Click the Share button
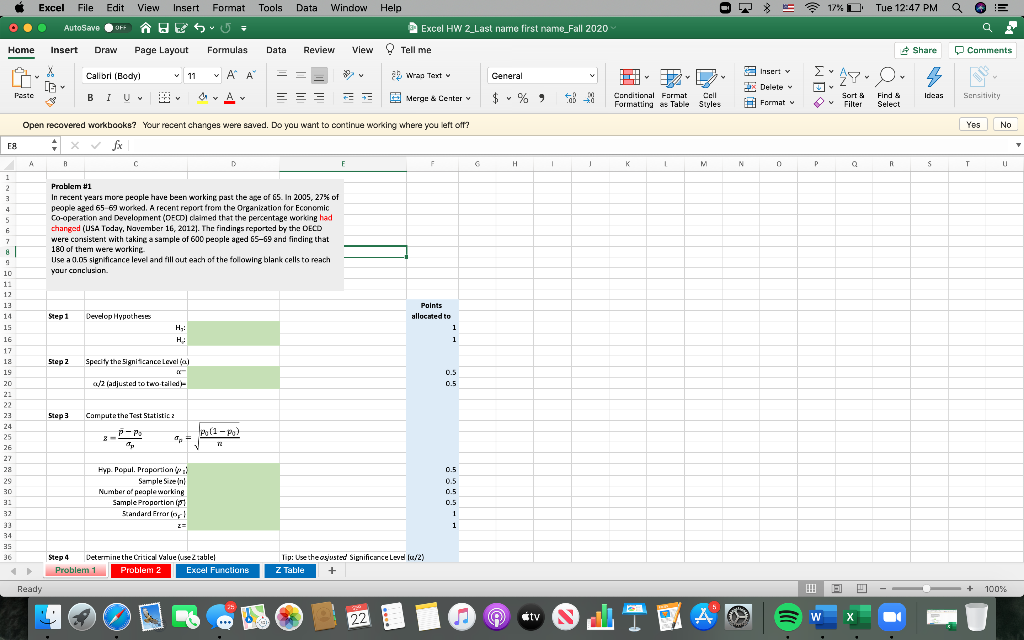The width and height of the screenshot is (1024, 640). 920,49
